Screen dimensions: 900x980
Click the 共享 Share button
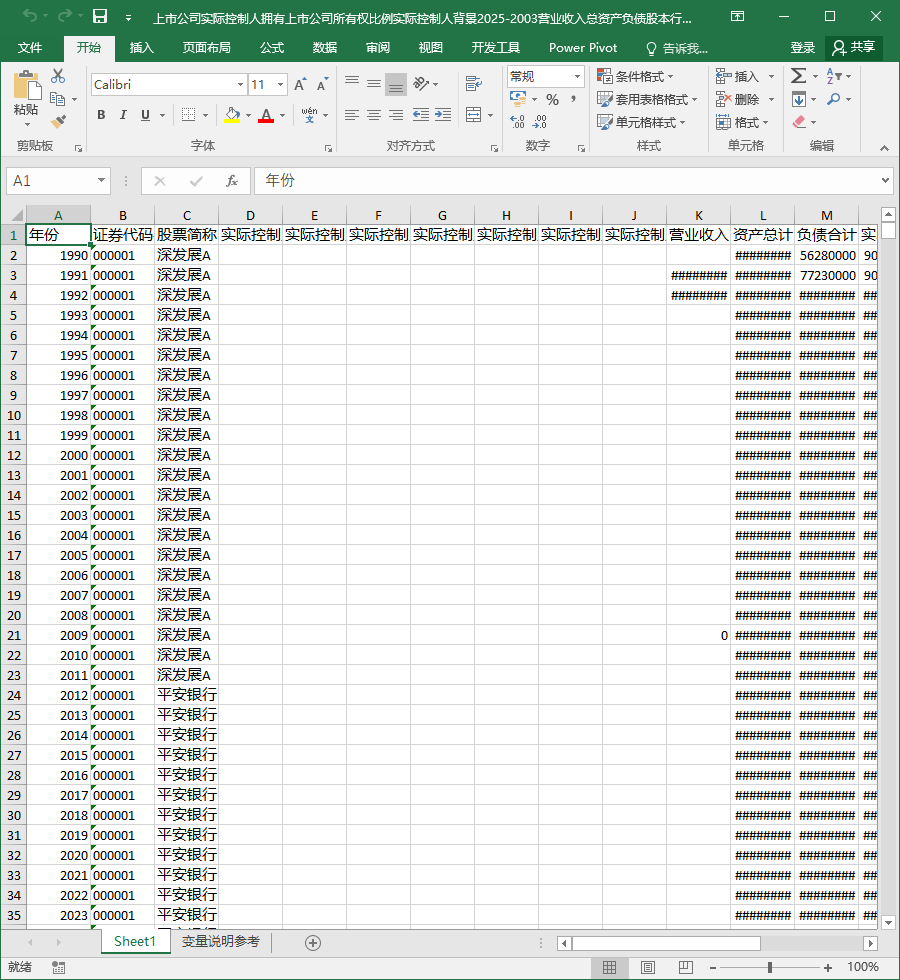854,48
